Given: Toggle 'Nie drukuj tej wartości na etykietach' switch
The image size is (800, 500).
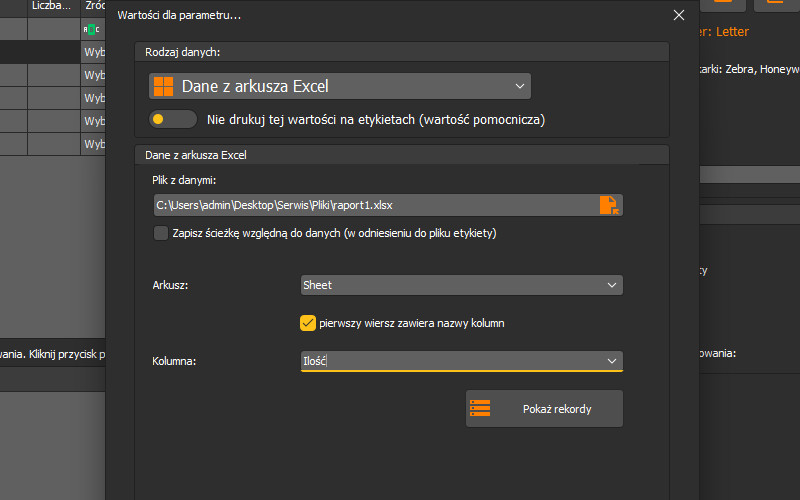Looking at the screenshot, I should (x=172, y=120).
